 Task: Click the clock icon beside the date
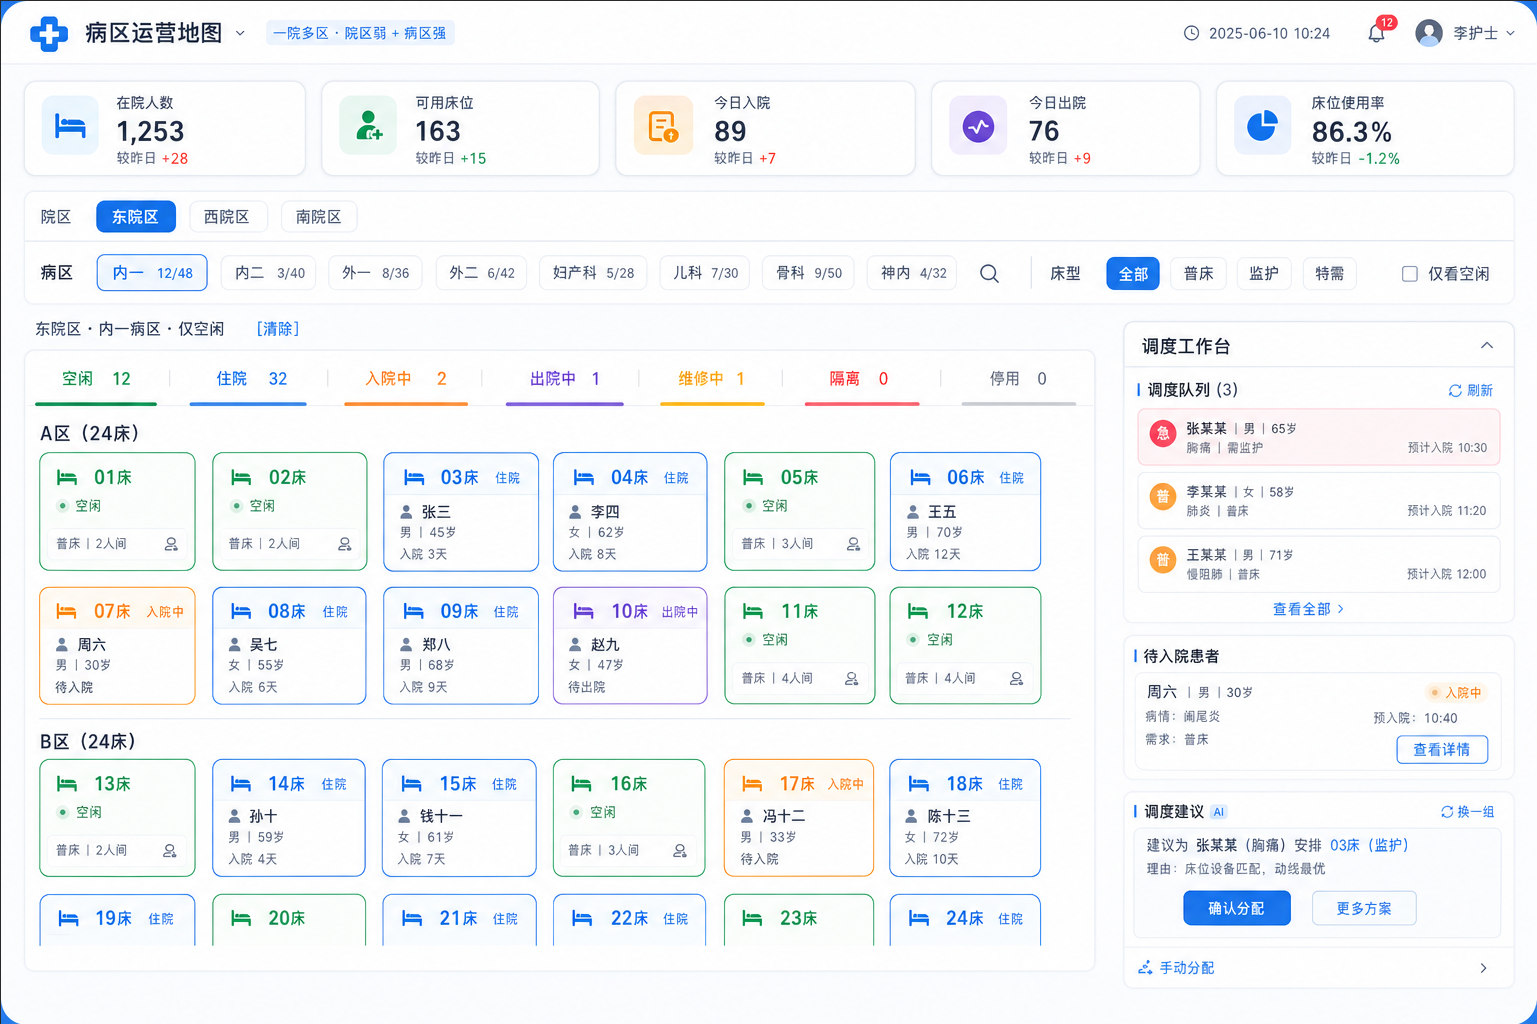[1191, 33]
